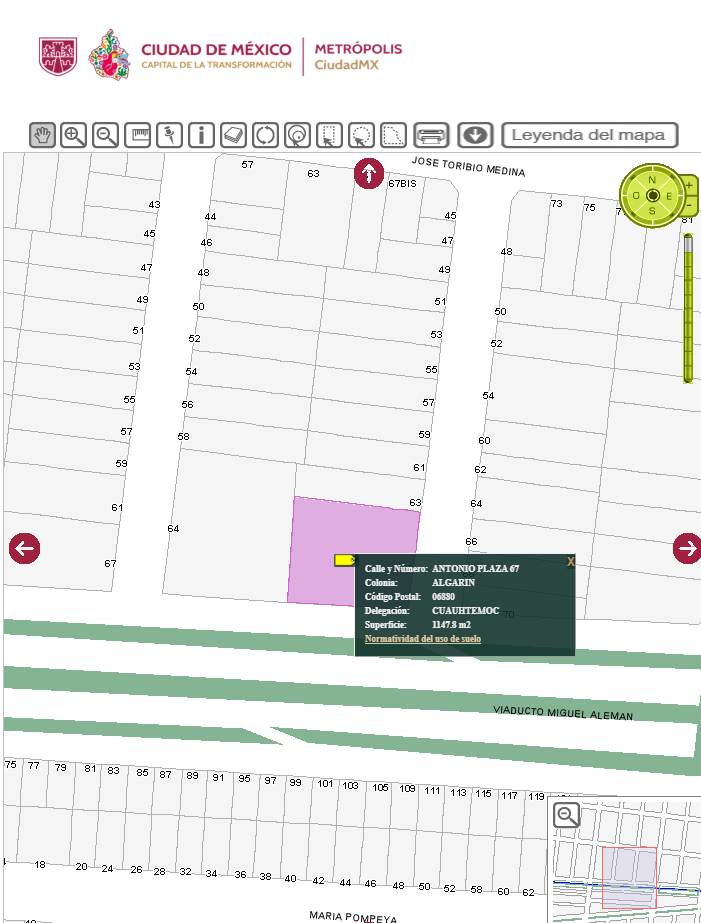This screenshot has width=701, height=923.
Task: Select the zoom in magnifier tool
Action: point(74,135)
